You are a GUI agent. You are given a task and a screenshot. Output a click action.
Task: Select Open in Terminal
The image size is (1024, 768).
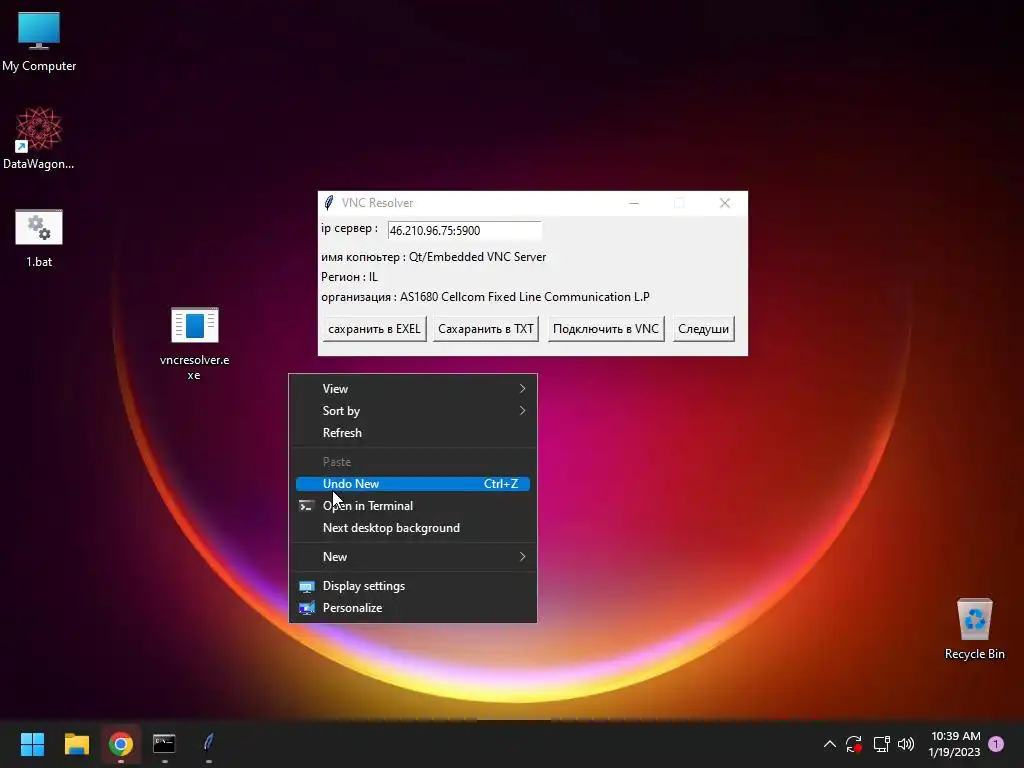coord(413,505)
